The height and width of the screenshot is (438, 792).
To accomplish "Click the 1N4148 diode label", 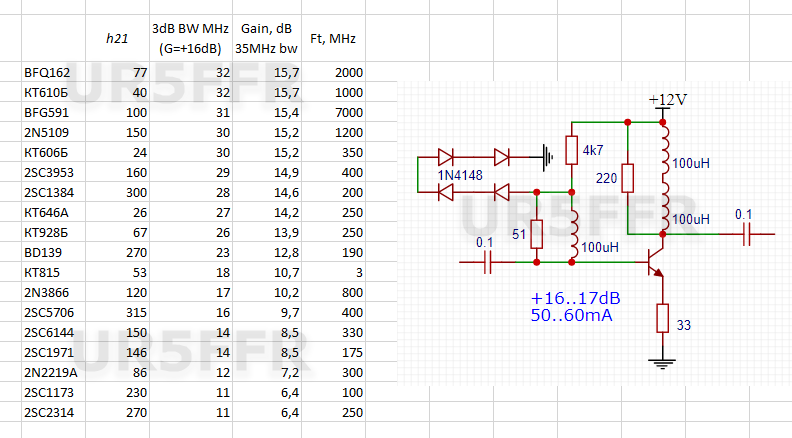I will (x=460, y=175).
